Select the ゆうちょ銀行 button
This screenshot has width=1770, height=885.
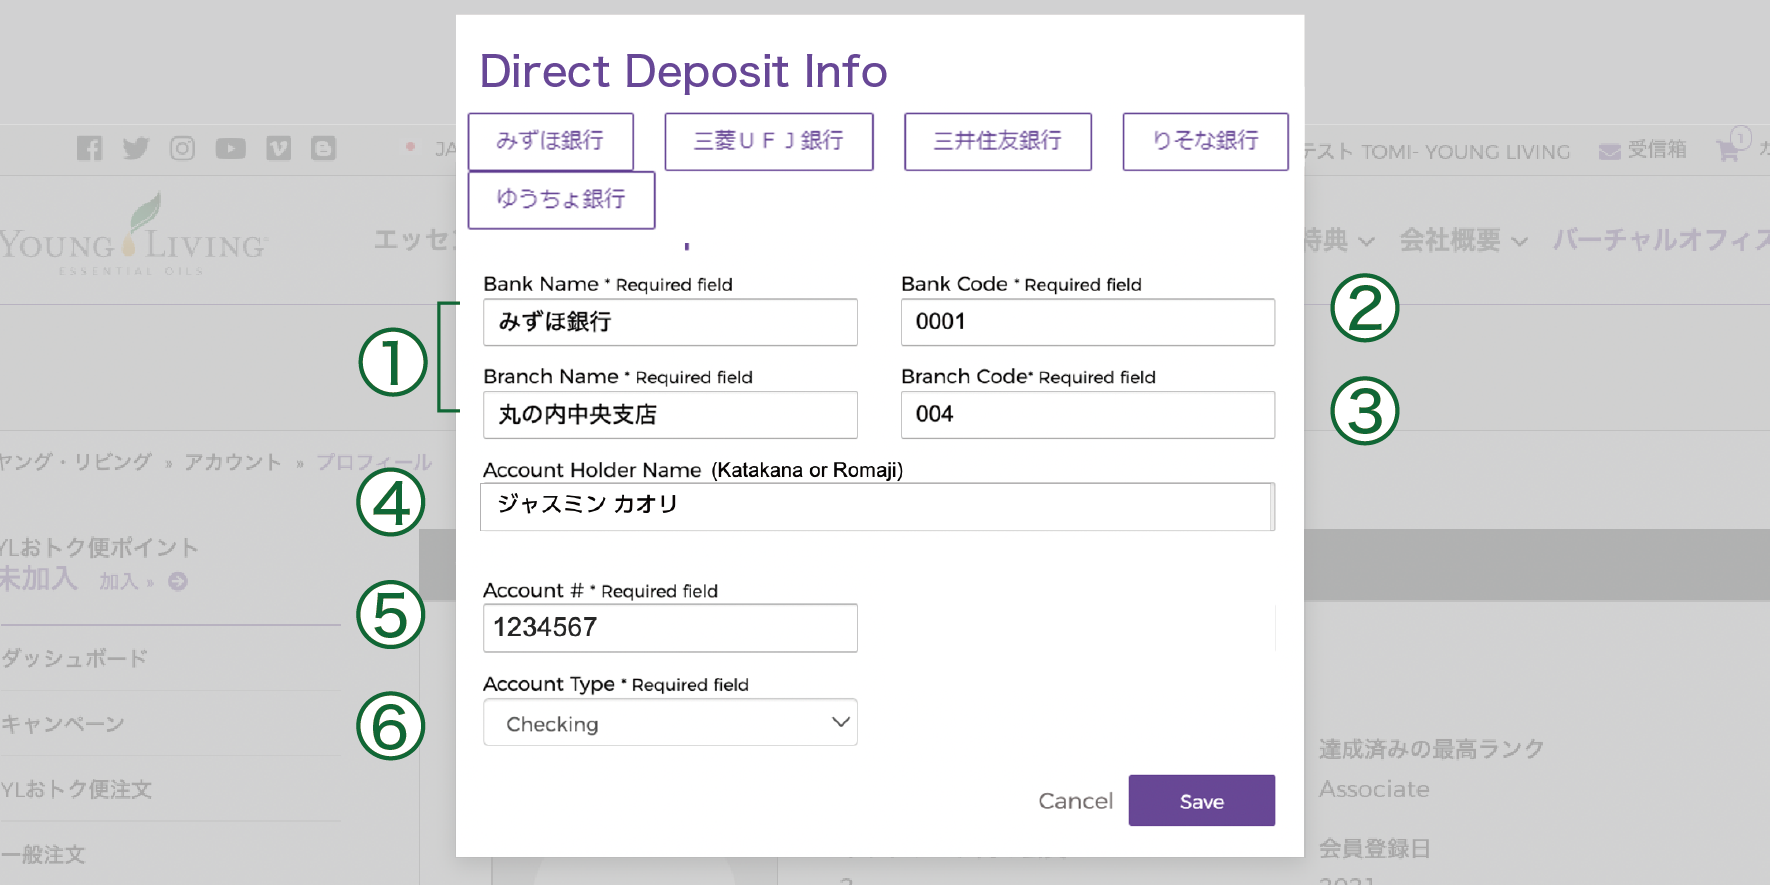(561, 199)
